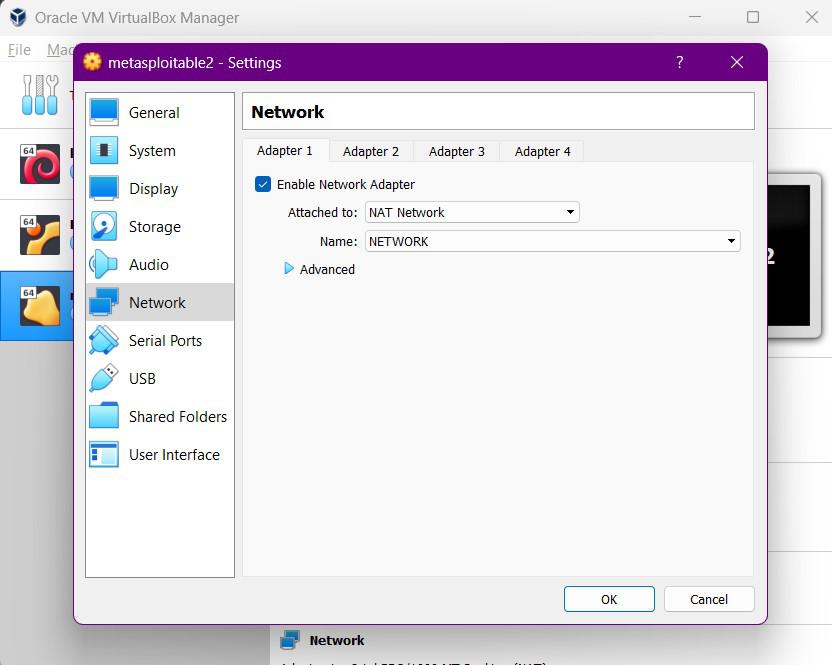
Task: Switch to the Adapter 3 tab
Action: (x=456, y=152)
